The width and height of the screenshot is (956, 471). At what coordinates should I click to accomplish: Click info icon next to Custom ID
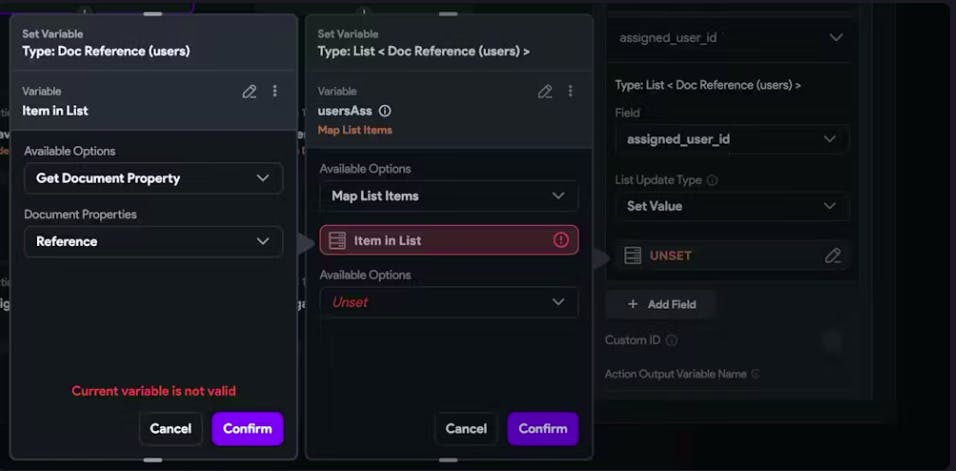[671, 340]
